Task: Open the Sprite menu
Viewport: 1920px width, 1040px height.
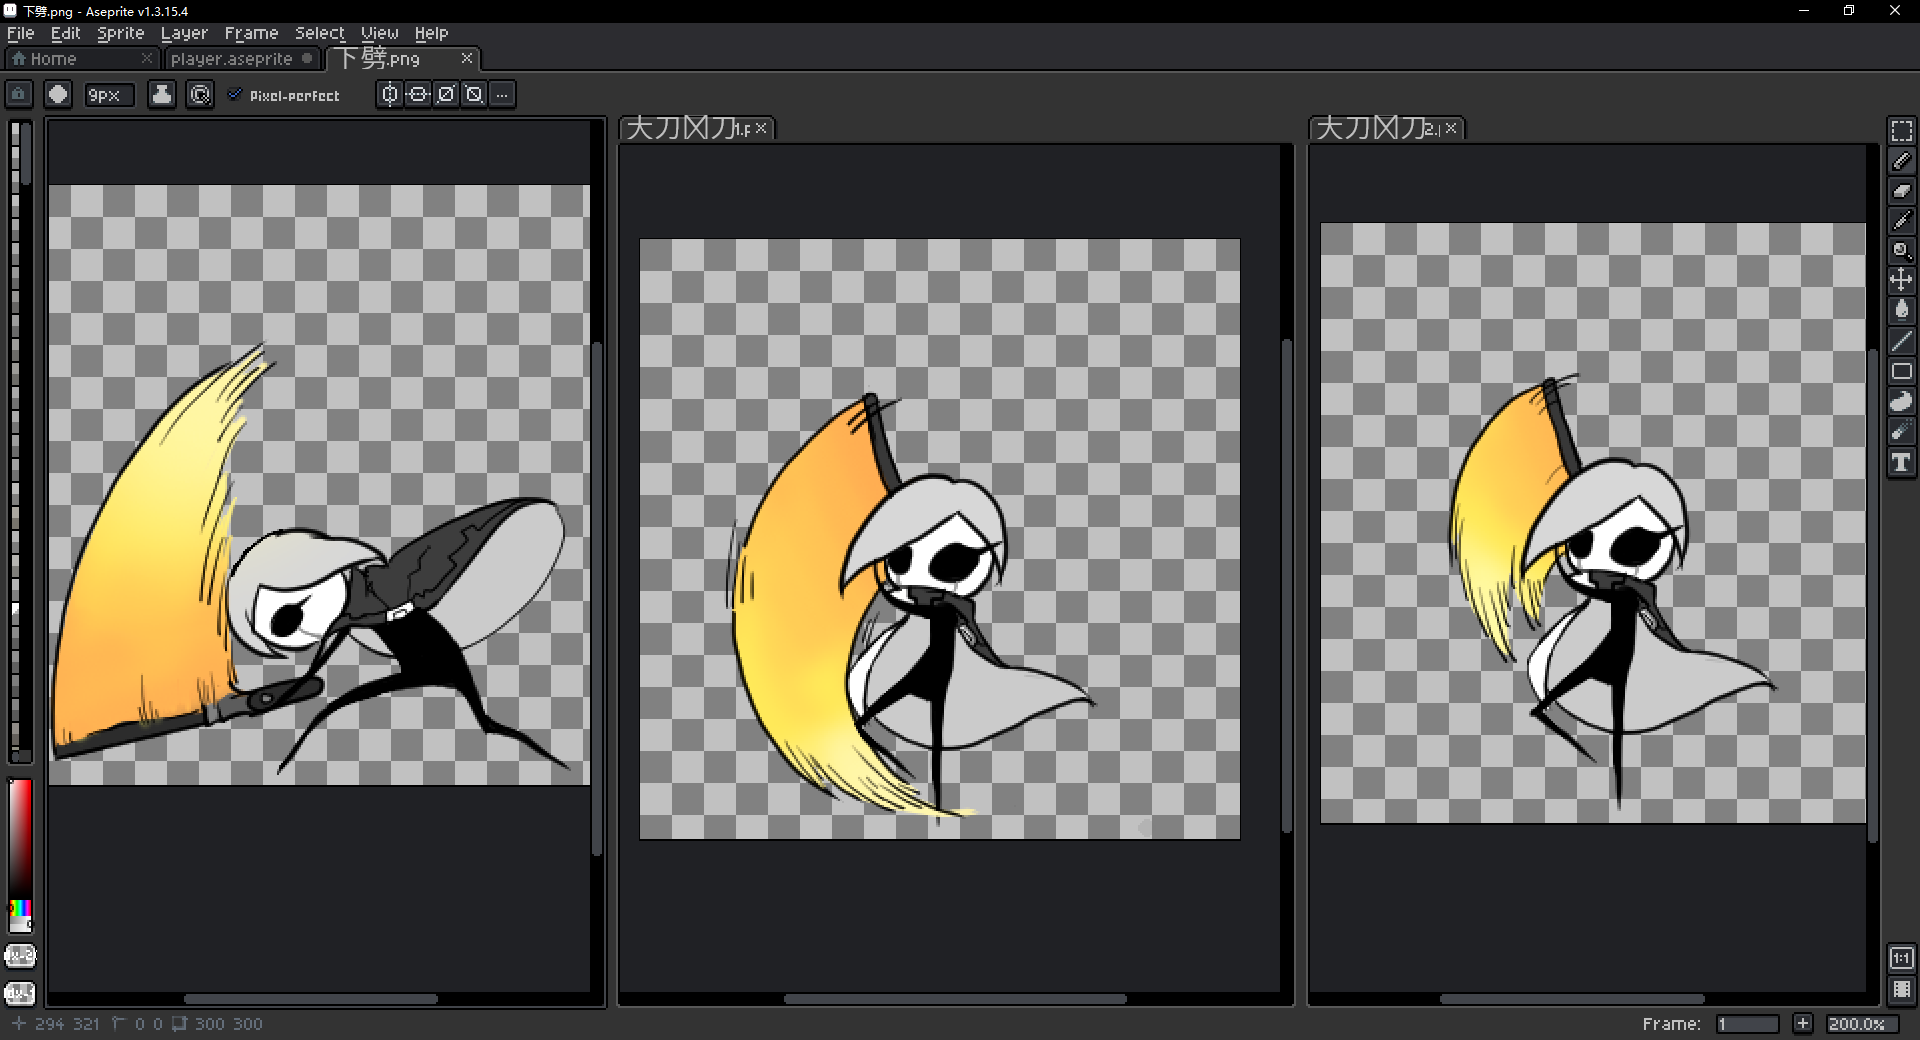Action: [120, 33]
